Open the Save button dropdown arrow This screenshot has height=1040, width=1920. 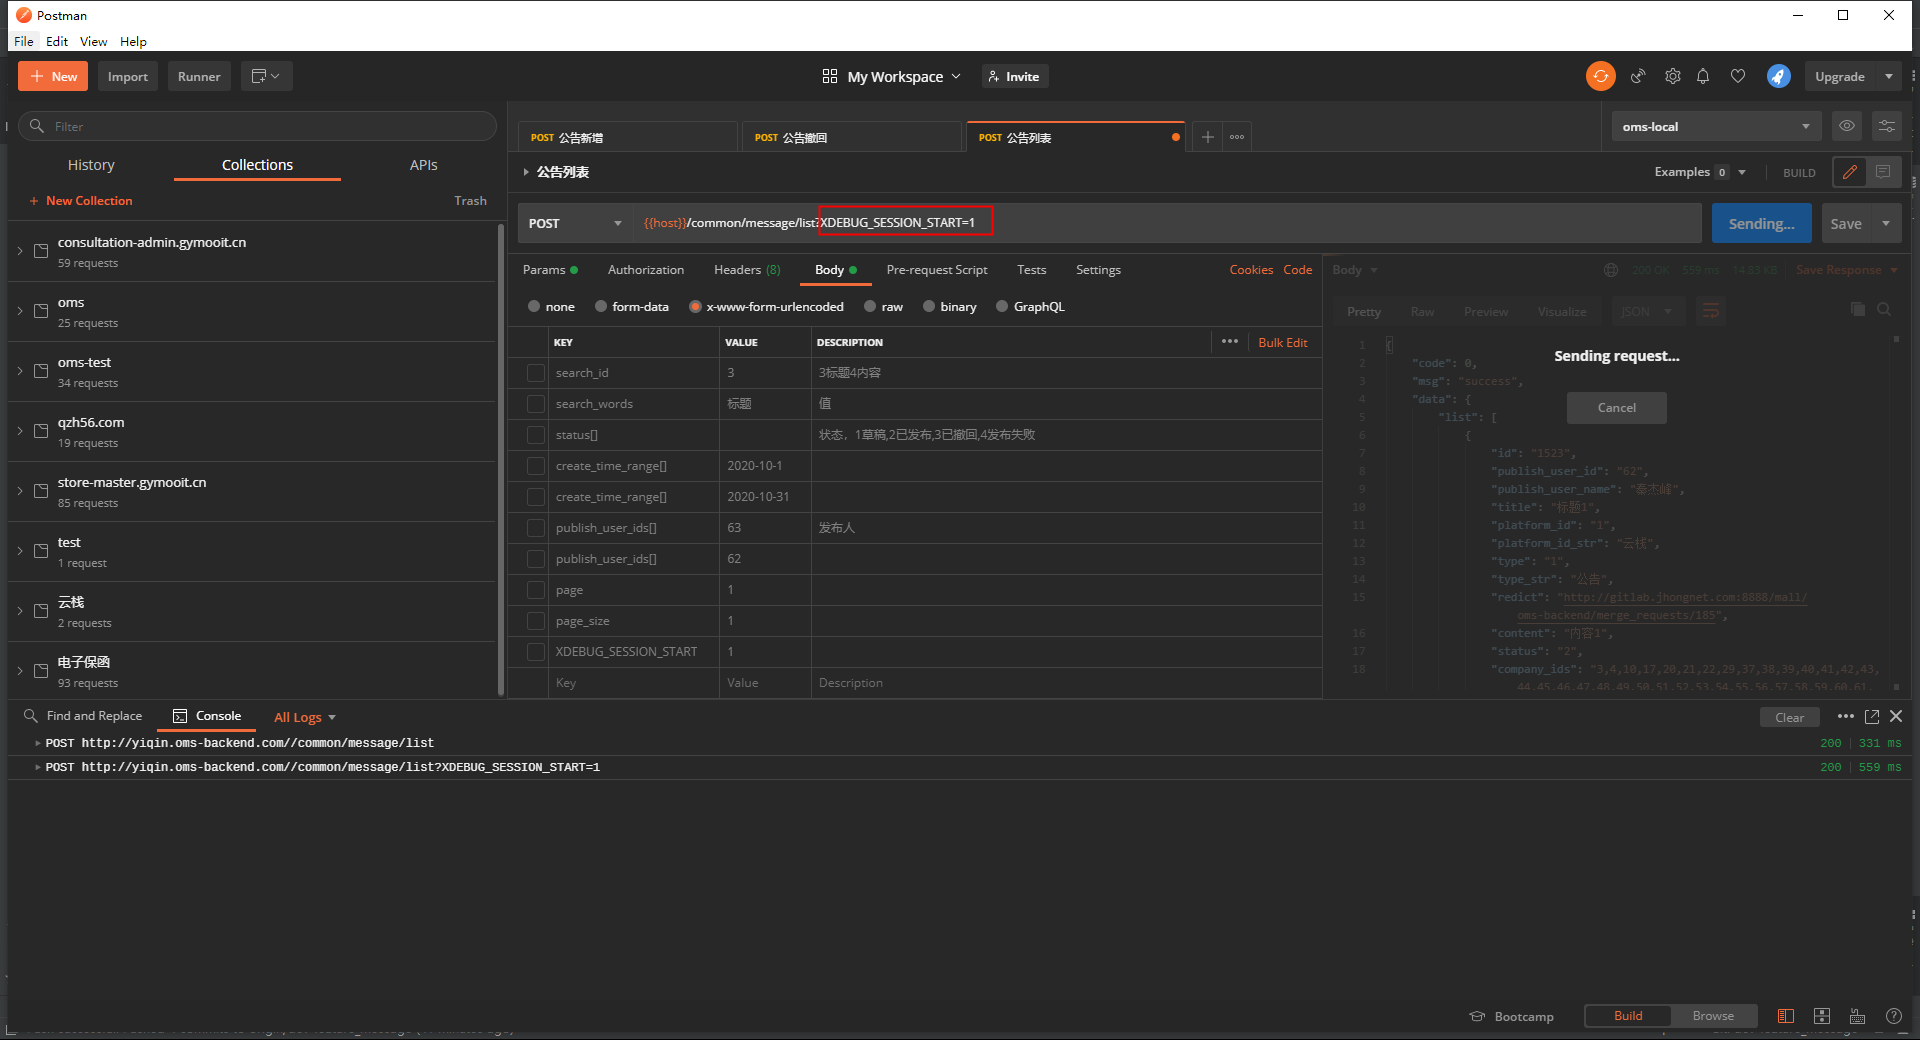1886,223
